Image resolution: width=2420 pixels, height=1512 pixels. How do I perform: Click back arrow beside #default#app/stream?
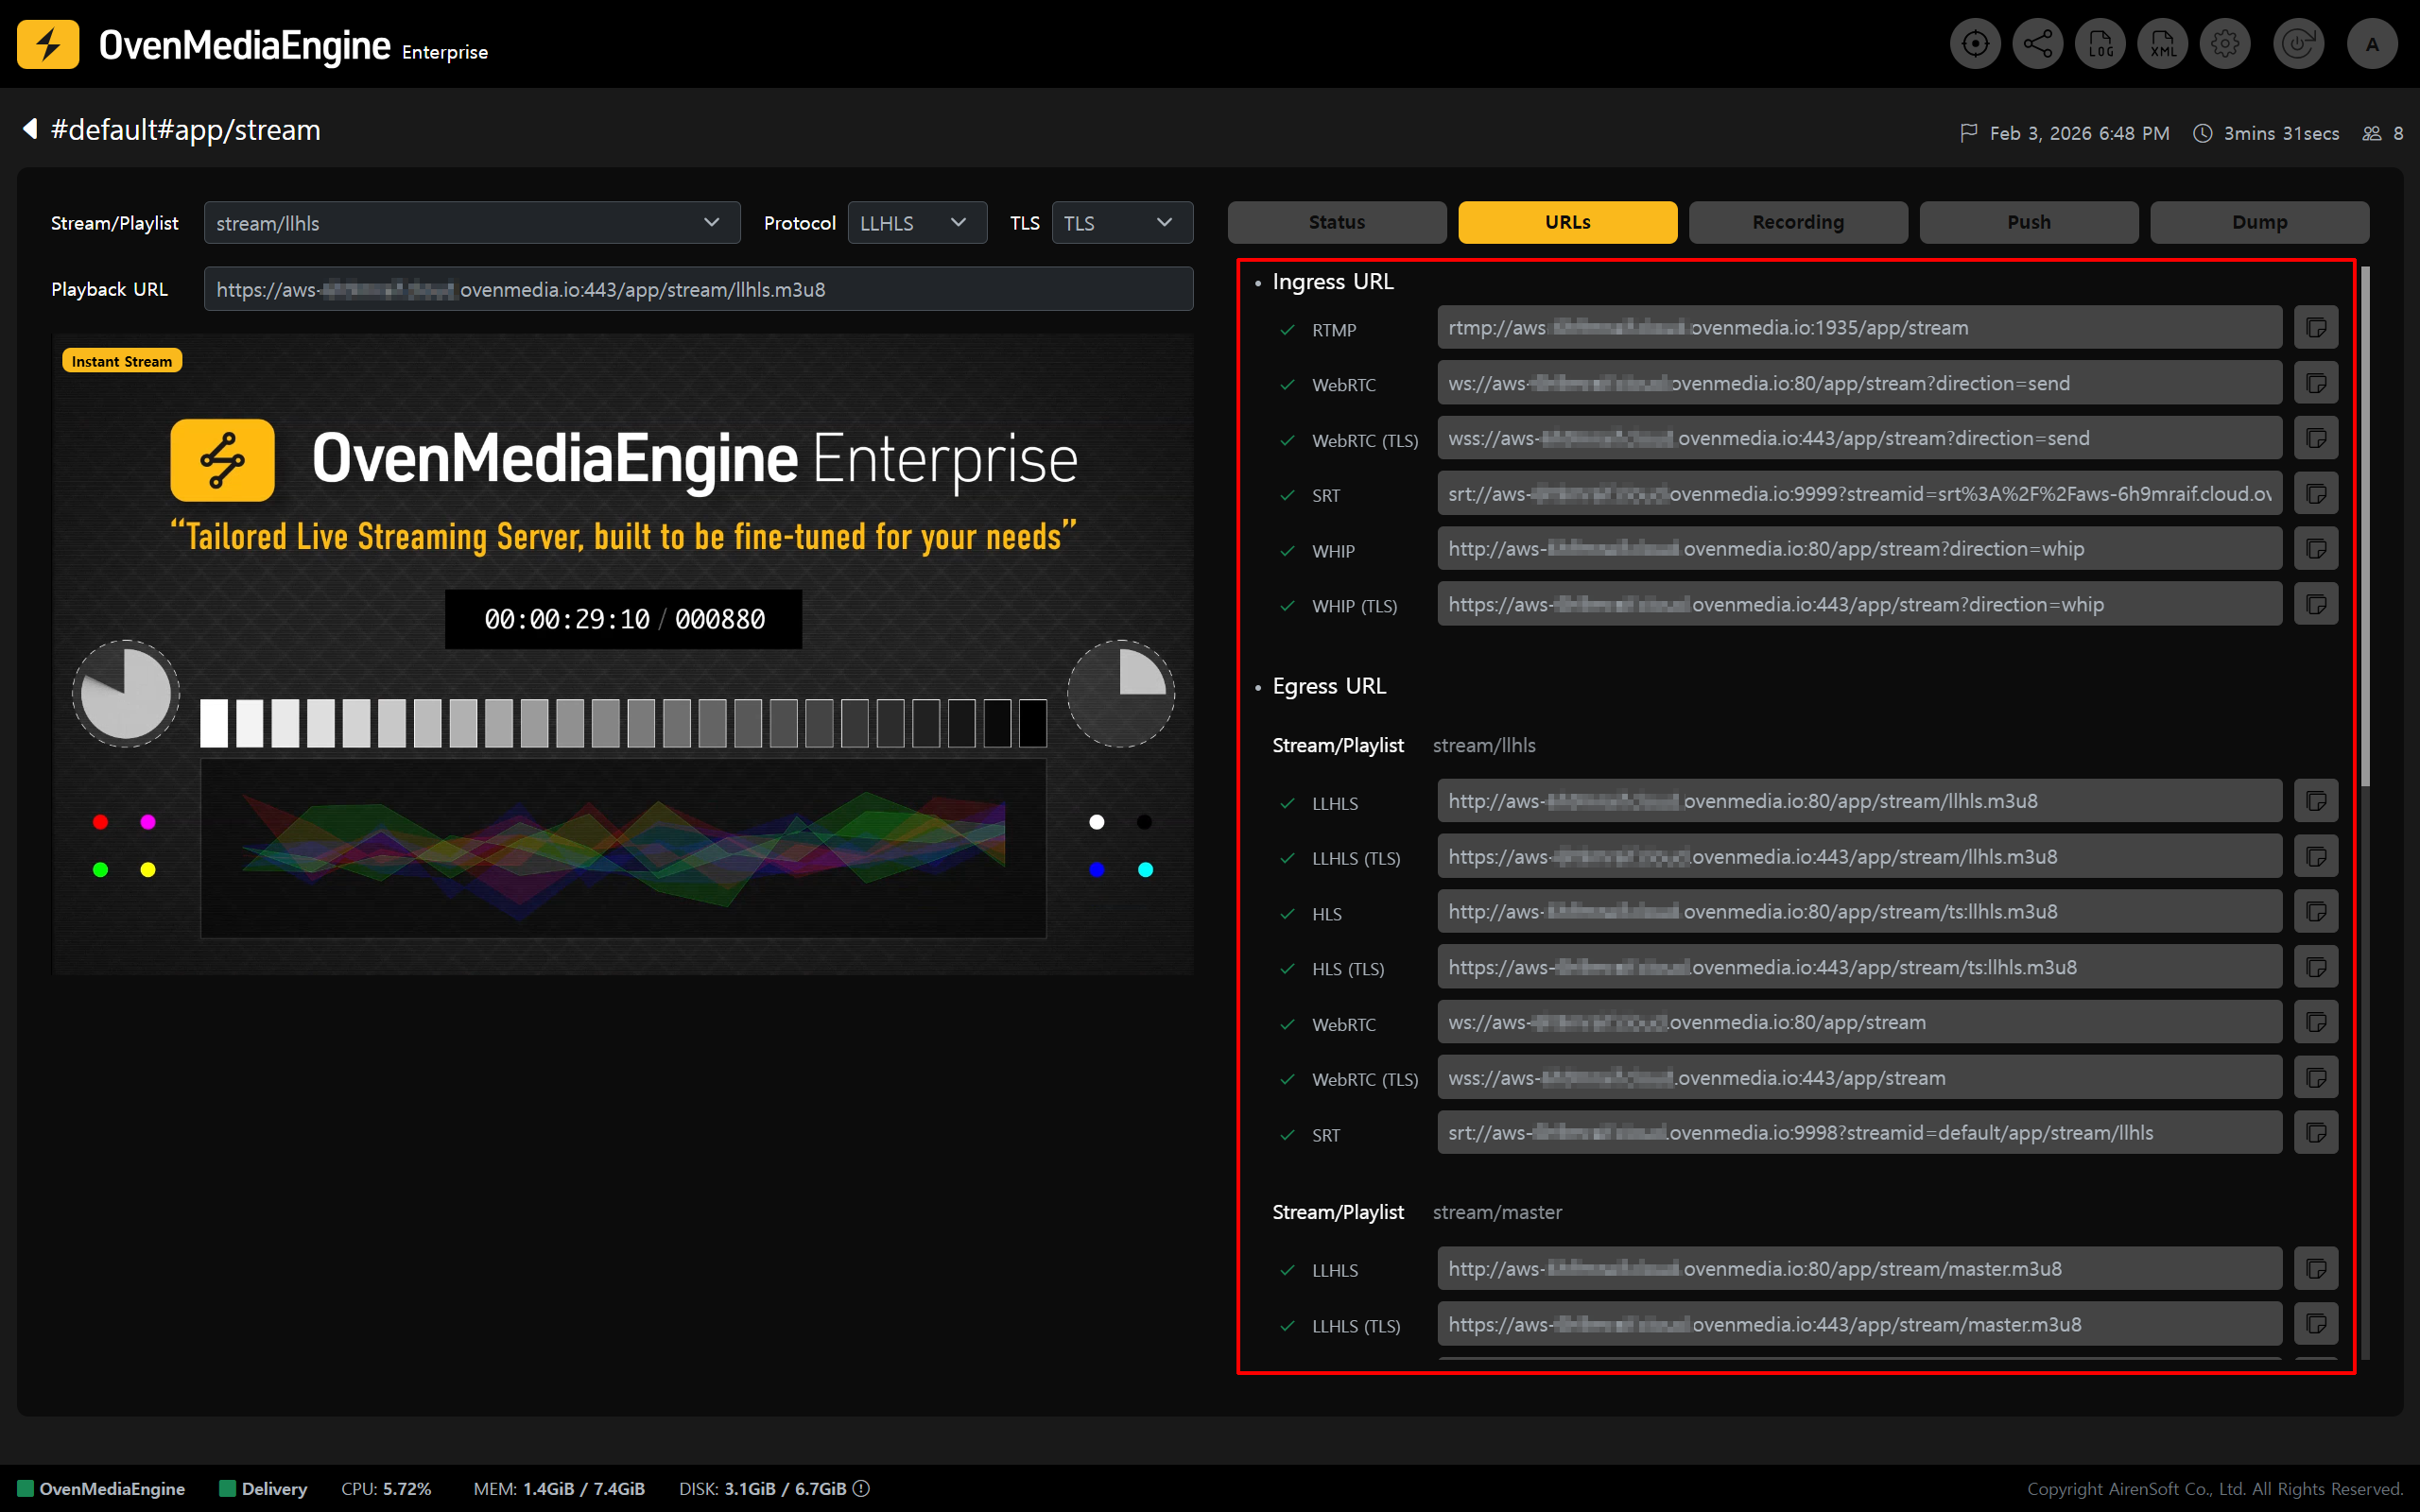coord(30,129)
